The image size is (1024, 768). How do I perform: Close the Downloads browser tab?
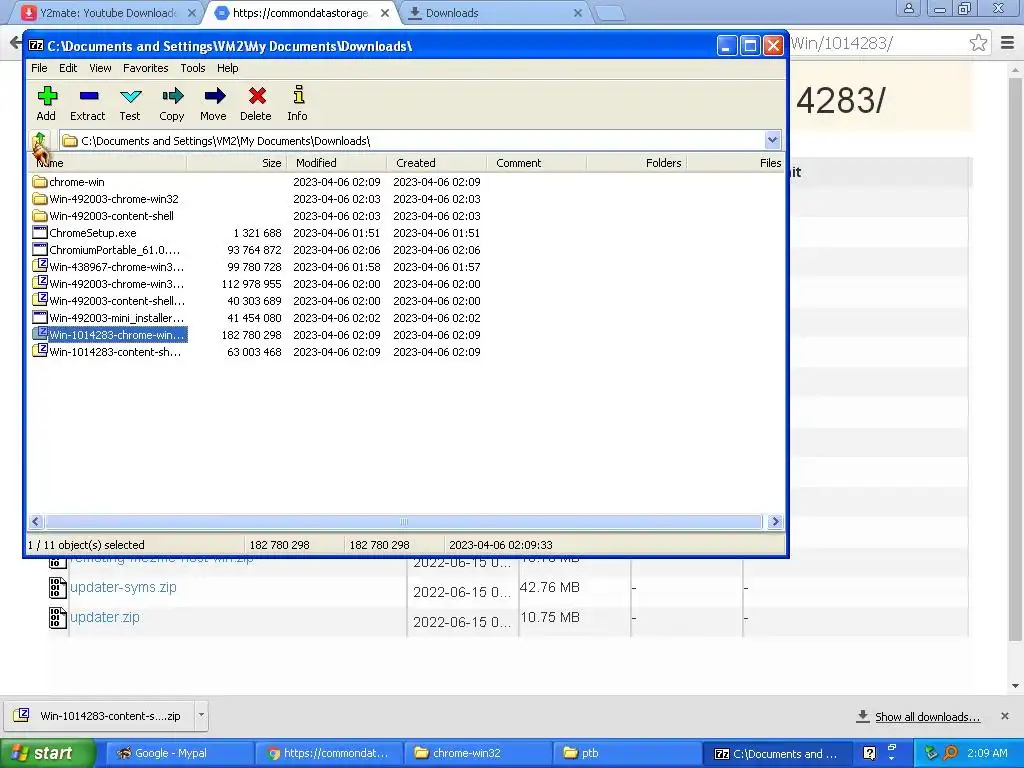(x=577, y=13)
